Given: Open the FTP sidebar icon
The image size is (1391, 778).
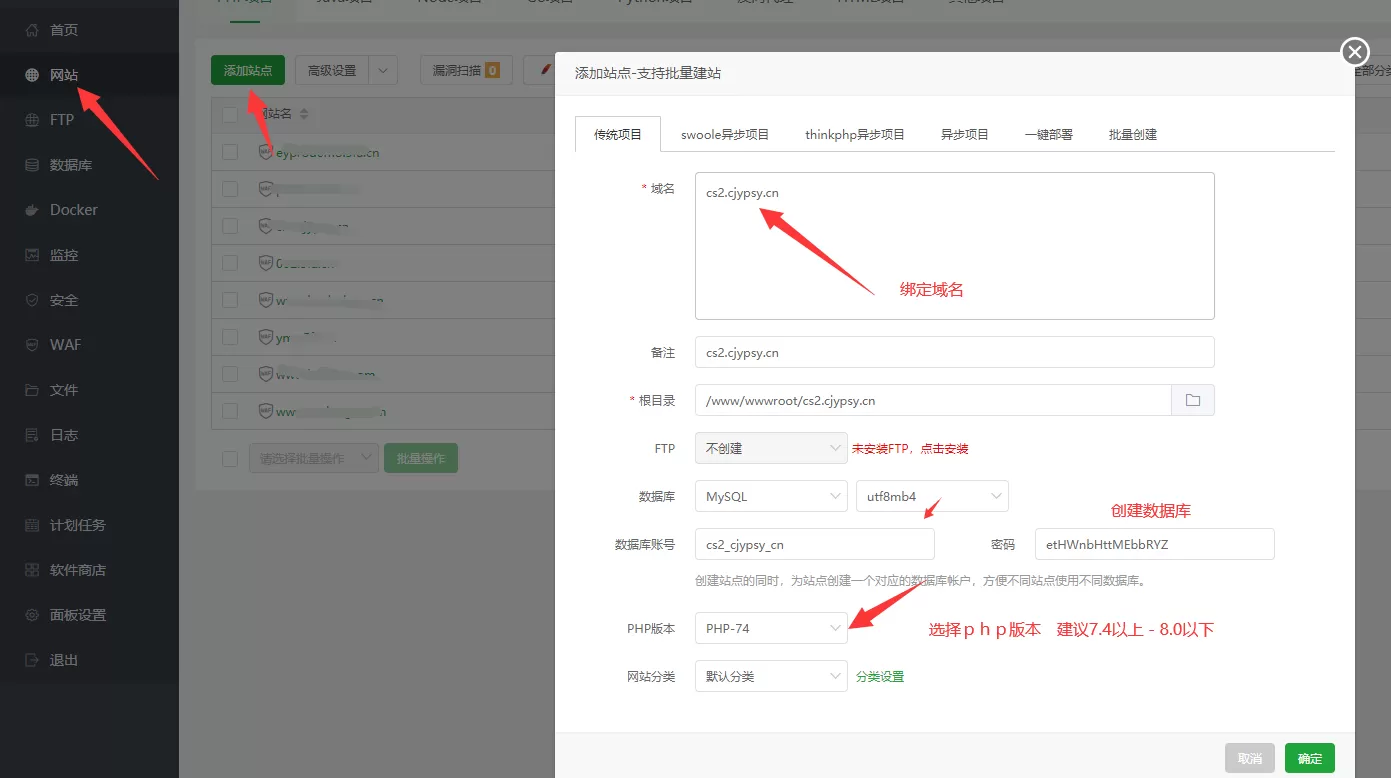Looking at the screenshot, I should [x=32, y=120].
